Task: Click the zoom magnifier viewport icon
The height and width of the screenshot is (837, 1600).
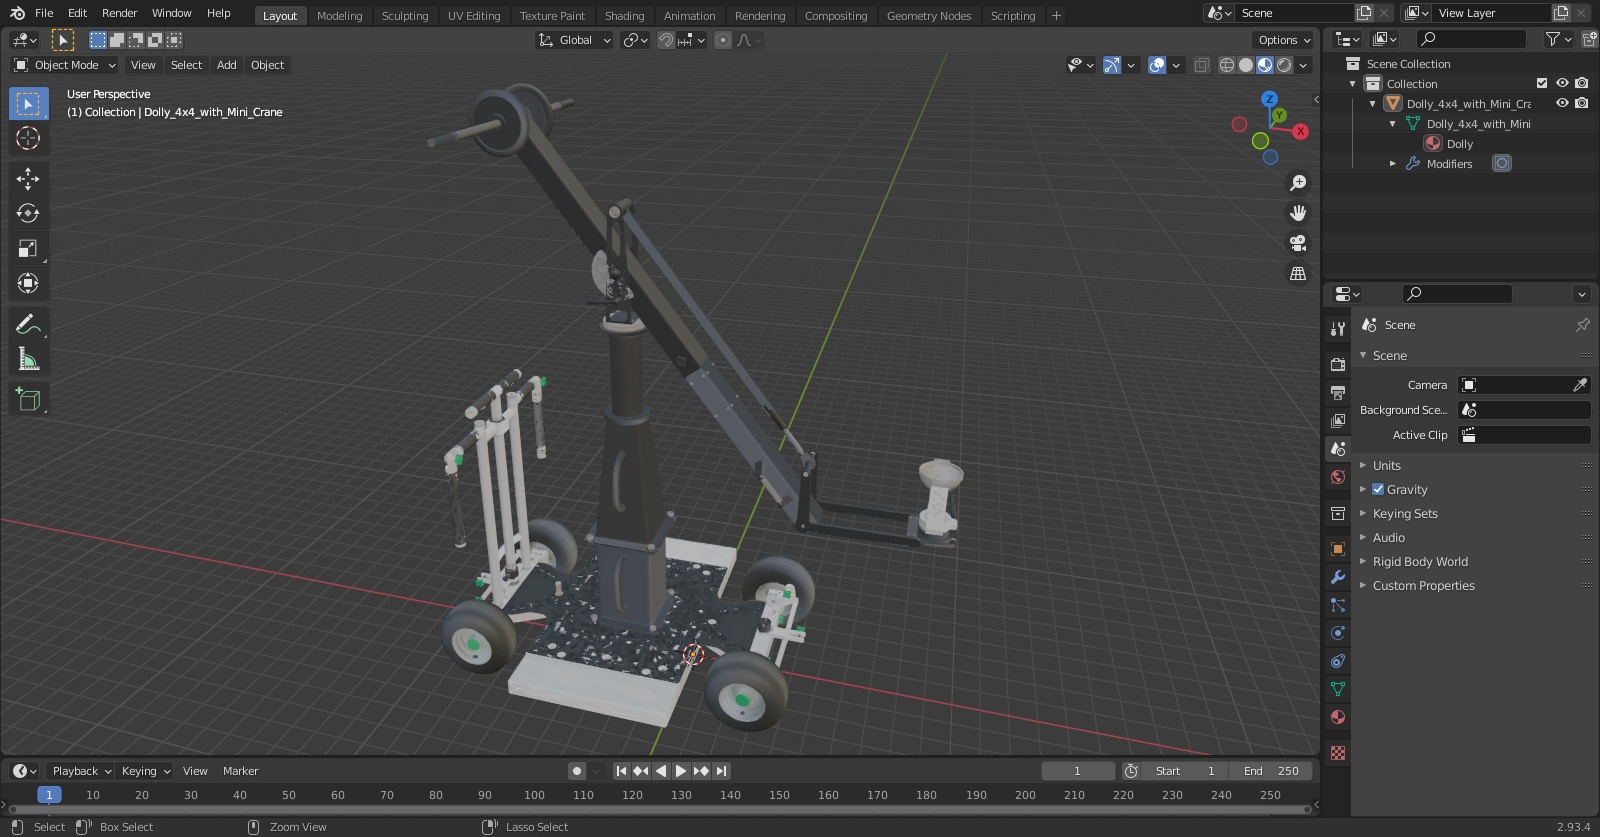Action: point(1298,183)
